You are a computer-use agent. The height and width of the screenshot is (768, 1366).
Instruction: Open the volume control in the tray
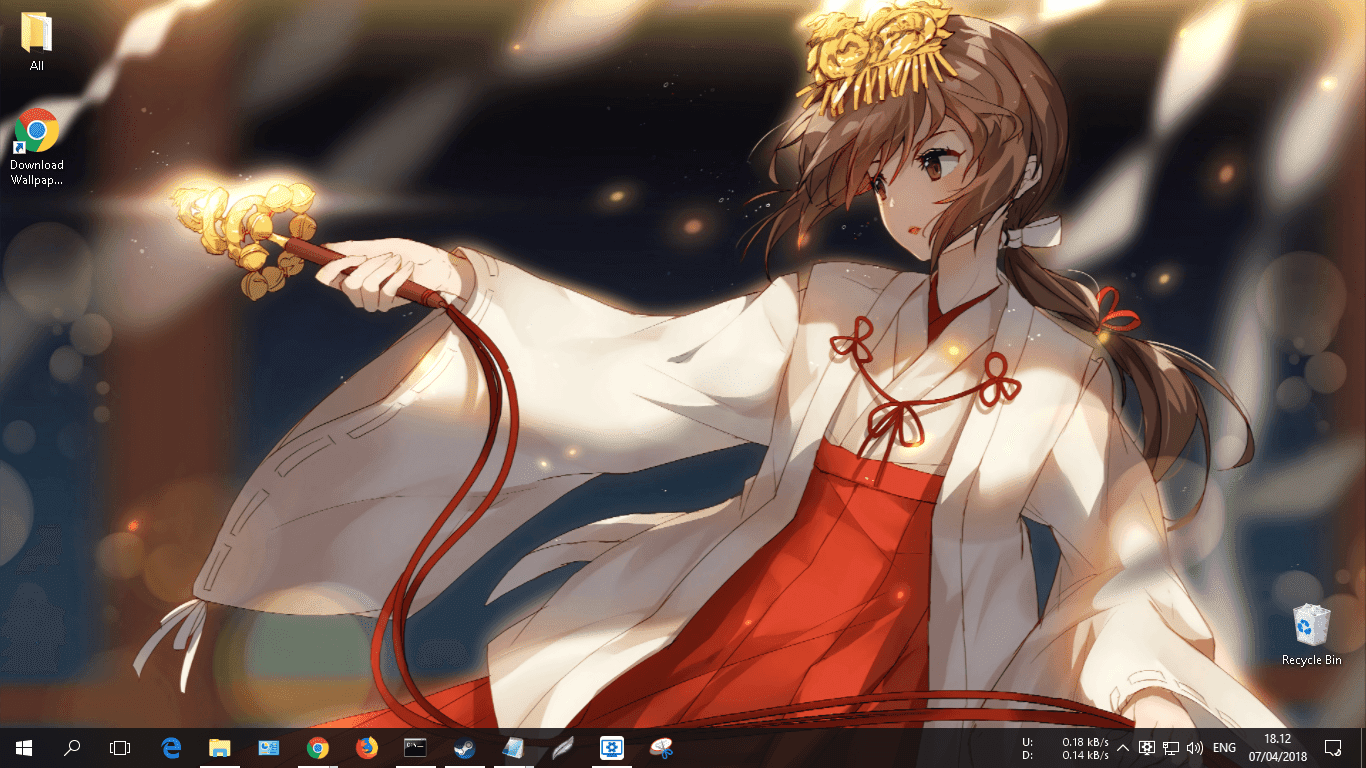click(1195, 747)
